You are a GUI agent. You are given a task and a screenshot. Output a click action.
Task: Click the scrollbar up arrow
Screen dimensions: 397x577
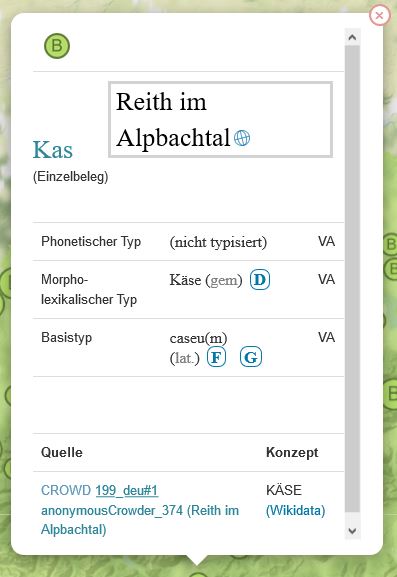[352, 37]
